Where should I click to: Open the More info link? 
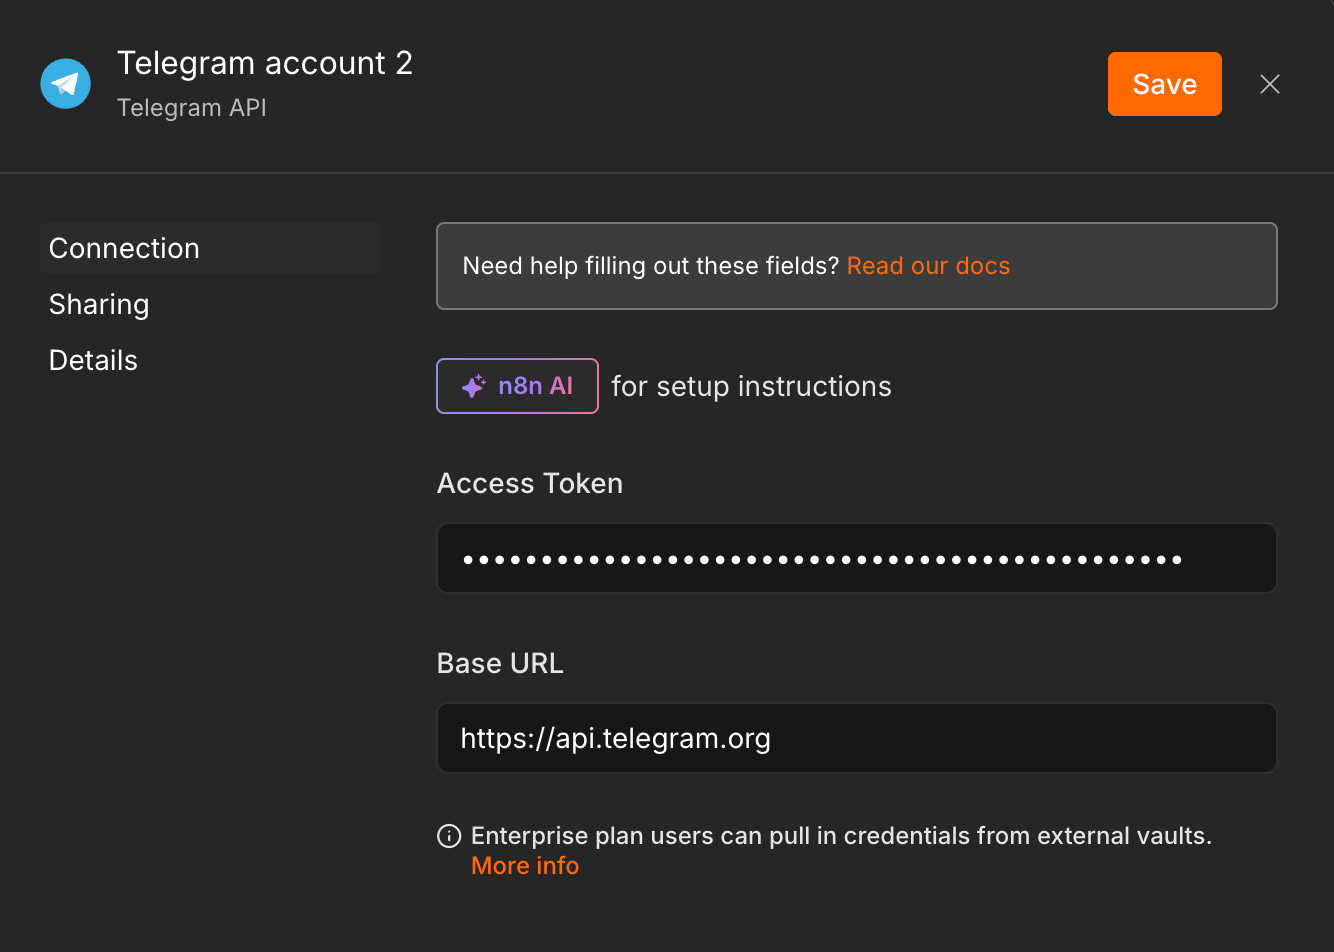coord(525,866)
